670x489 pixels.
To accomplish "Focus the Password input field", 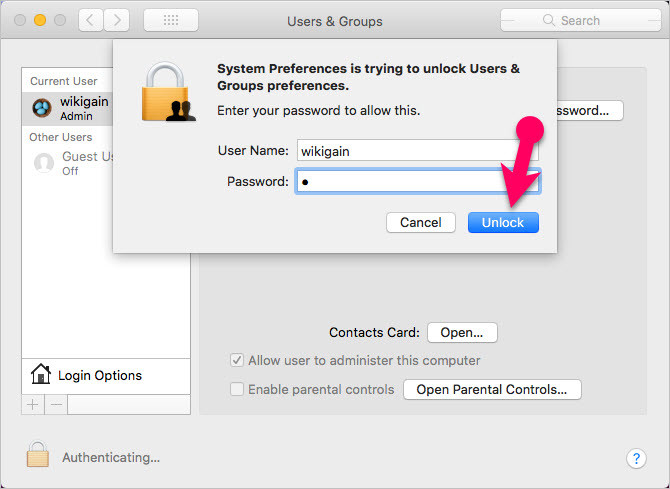I will coord(417,181).
